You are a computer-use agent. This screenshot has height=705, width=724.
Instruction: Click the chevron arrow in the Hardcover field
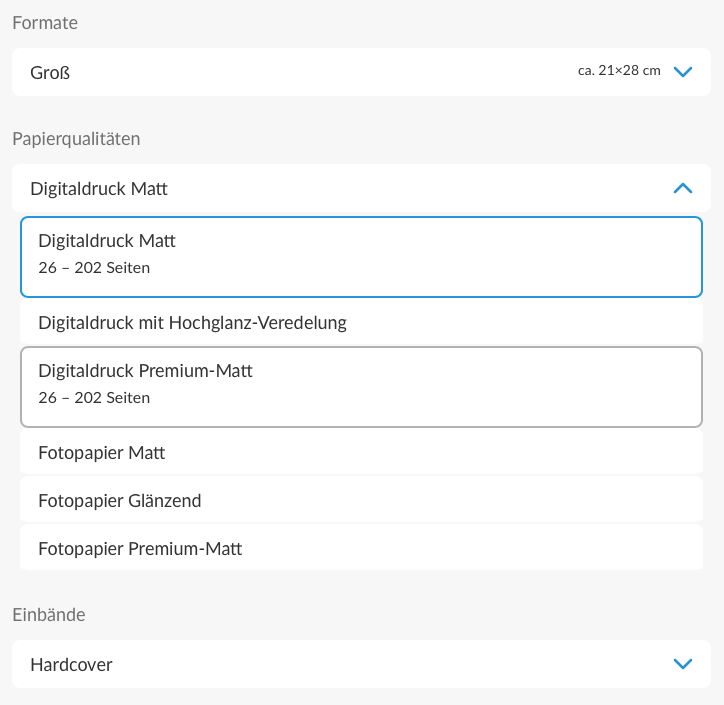(683, 664)
